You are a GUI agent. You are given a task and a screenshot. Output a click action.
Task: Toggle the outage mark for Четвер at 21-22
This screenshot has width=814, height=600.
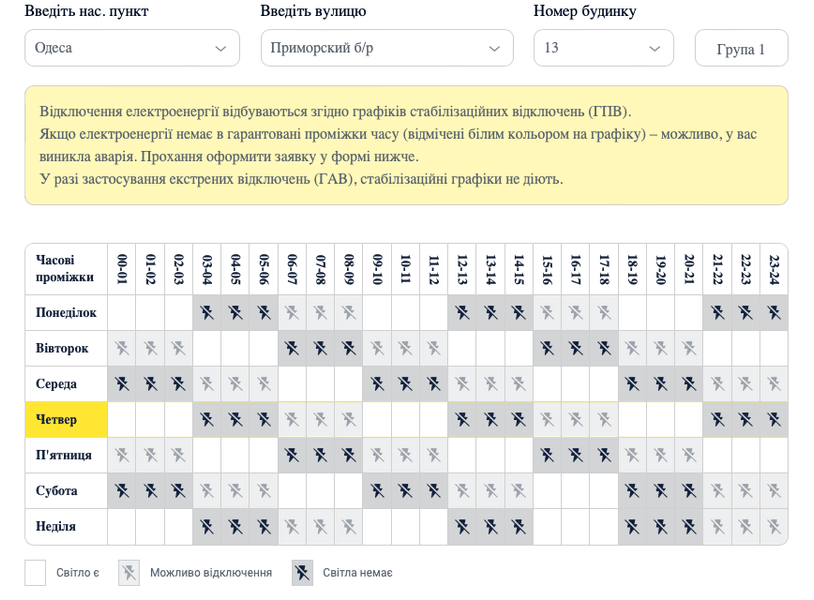[719, 419]
